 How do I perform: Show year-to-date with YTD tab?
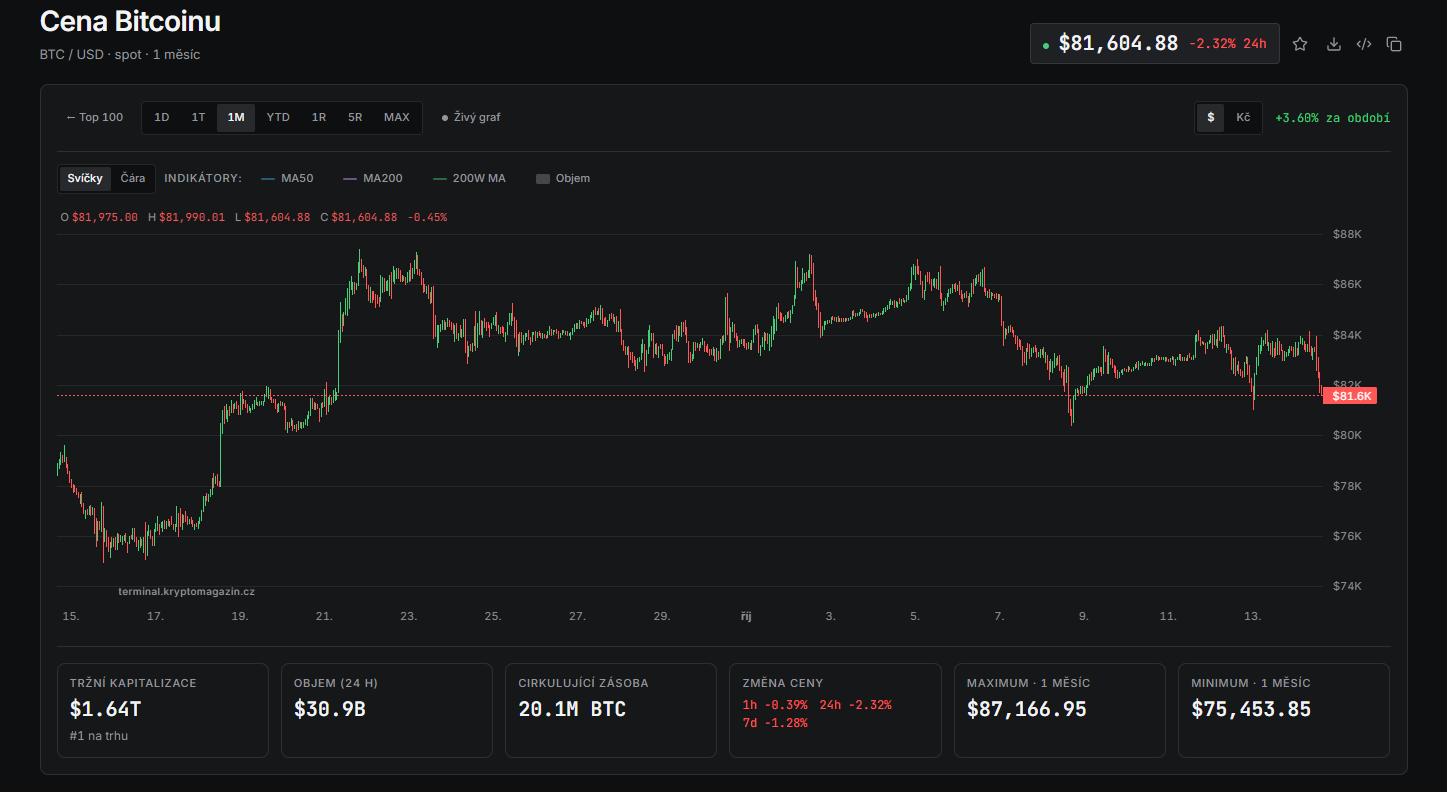click(x=278, y=117)
